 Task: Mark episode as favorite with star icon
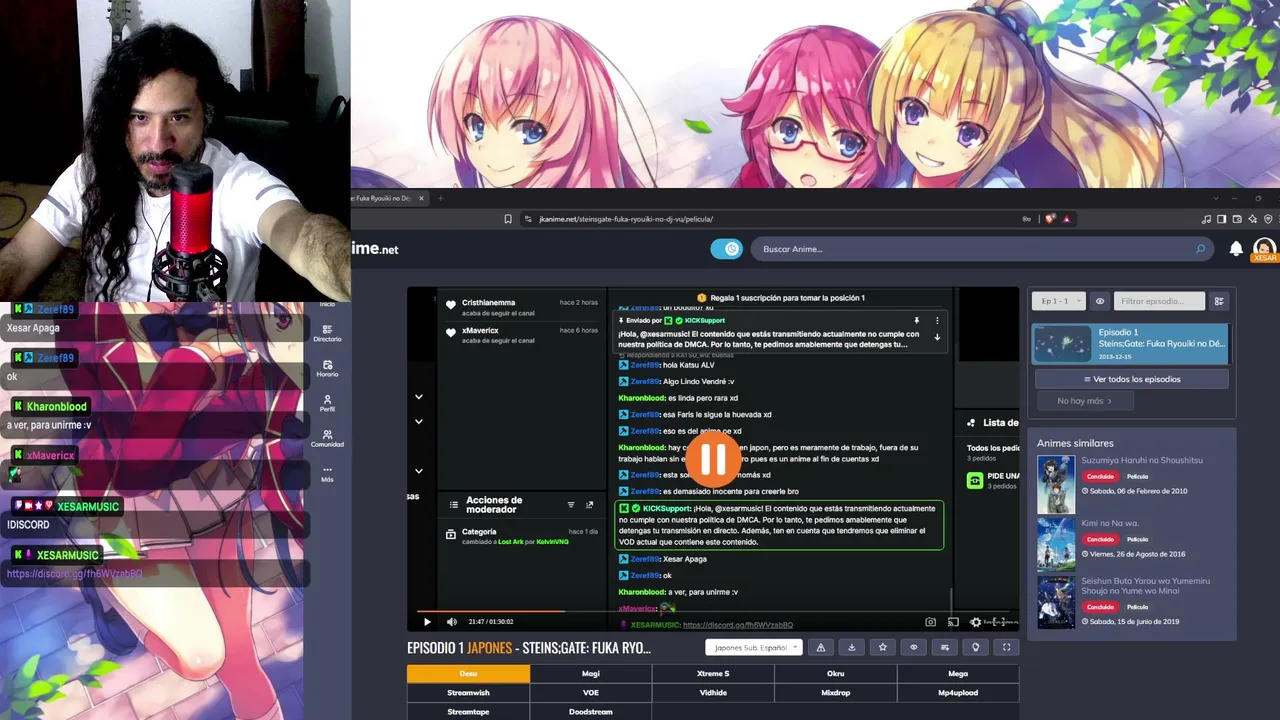[883, 647]
